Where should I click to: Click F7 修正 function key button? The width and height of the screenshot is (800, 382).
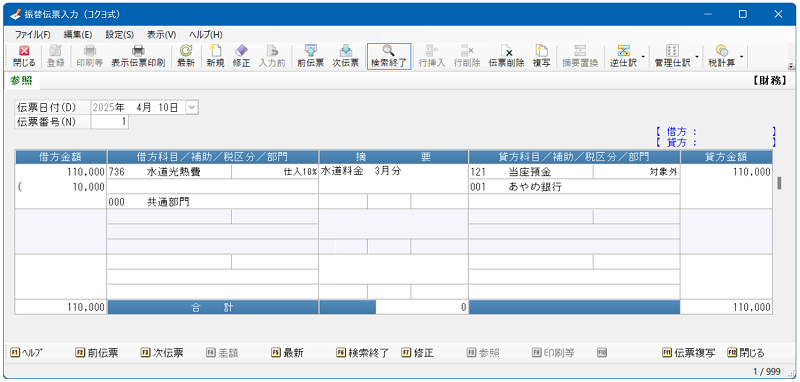[417, 352]
